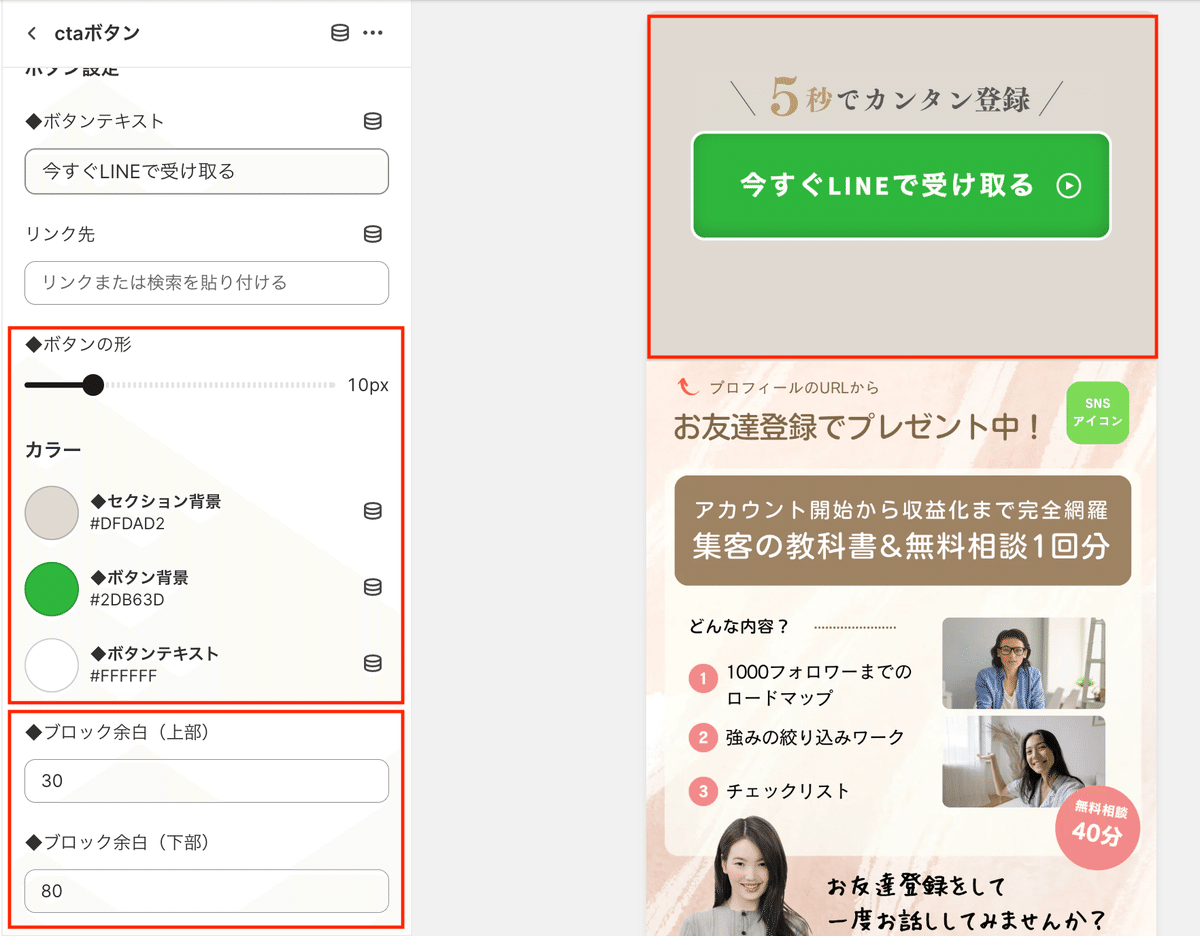This screenshot has width=1200, height=936.
Task: Click the #DFDAD2 hex value text
Action: [127, 524]
